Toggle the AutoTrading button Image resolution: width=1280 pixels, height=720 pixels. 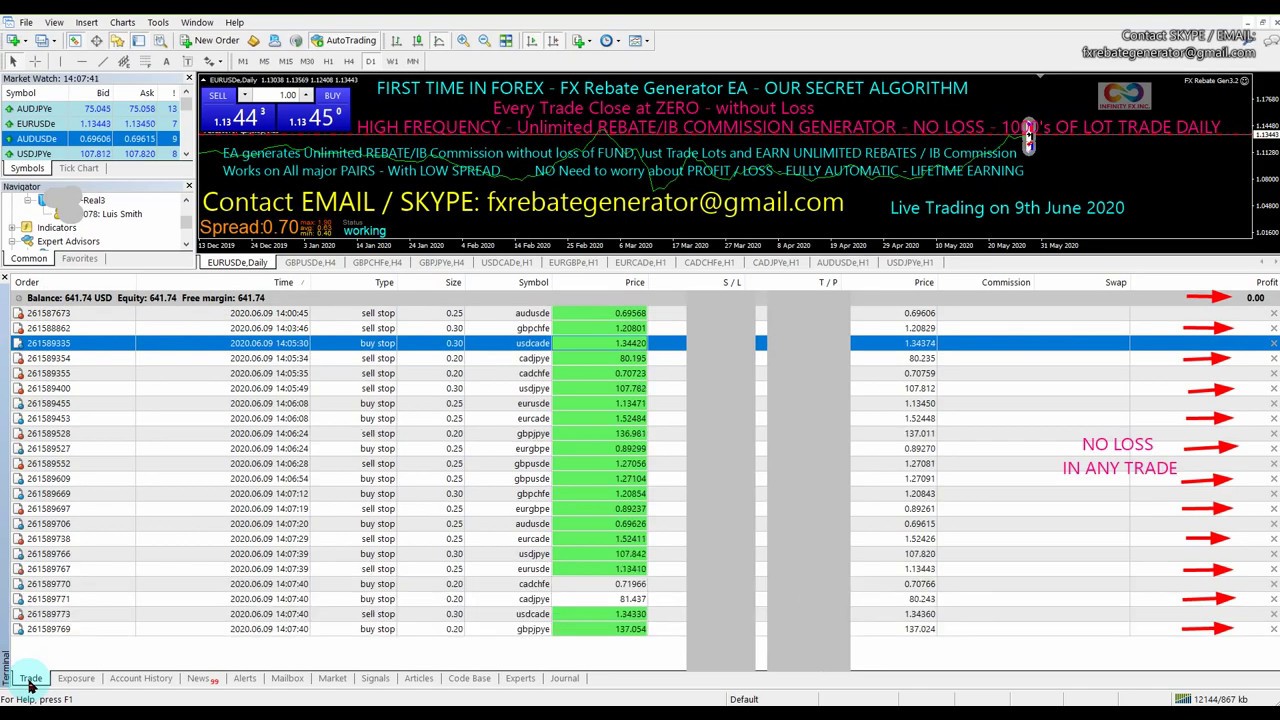click(343, 41)
